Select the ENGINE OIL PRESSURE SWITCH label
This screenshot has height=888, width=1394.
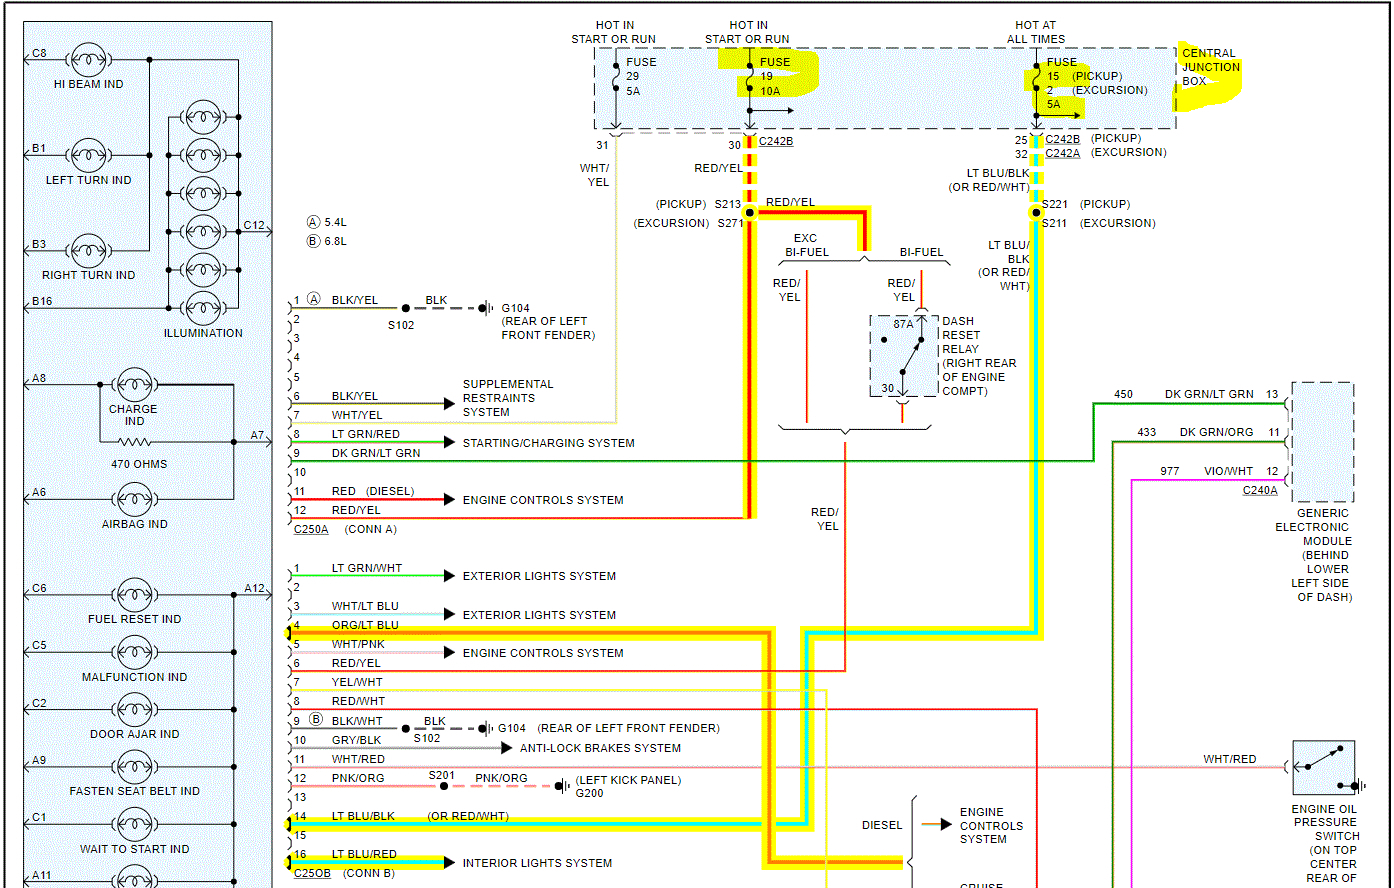pos(1325,844)
